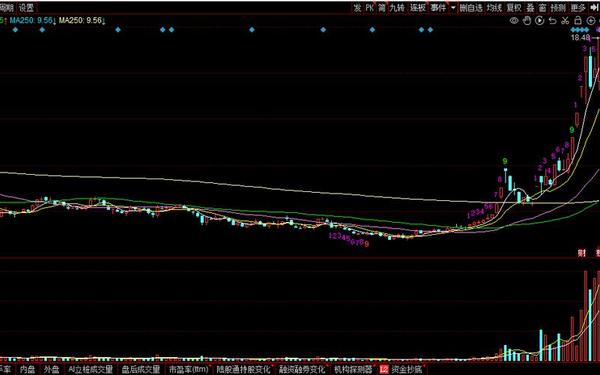Toggle the eye visibility icon on chart toolbar
The image size is (600, 375).
pyautogui.click(x=514, y=21)
